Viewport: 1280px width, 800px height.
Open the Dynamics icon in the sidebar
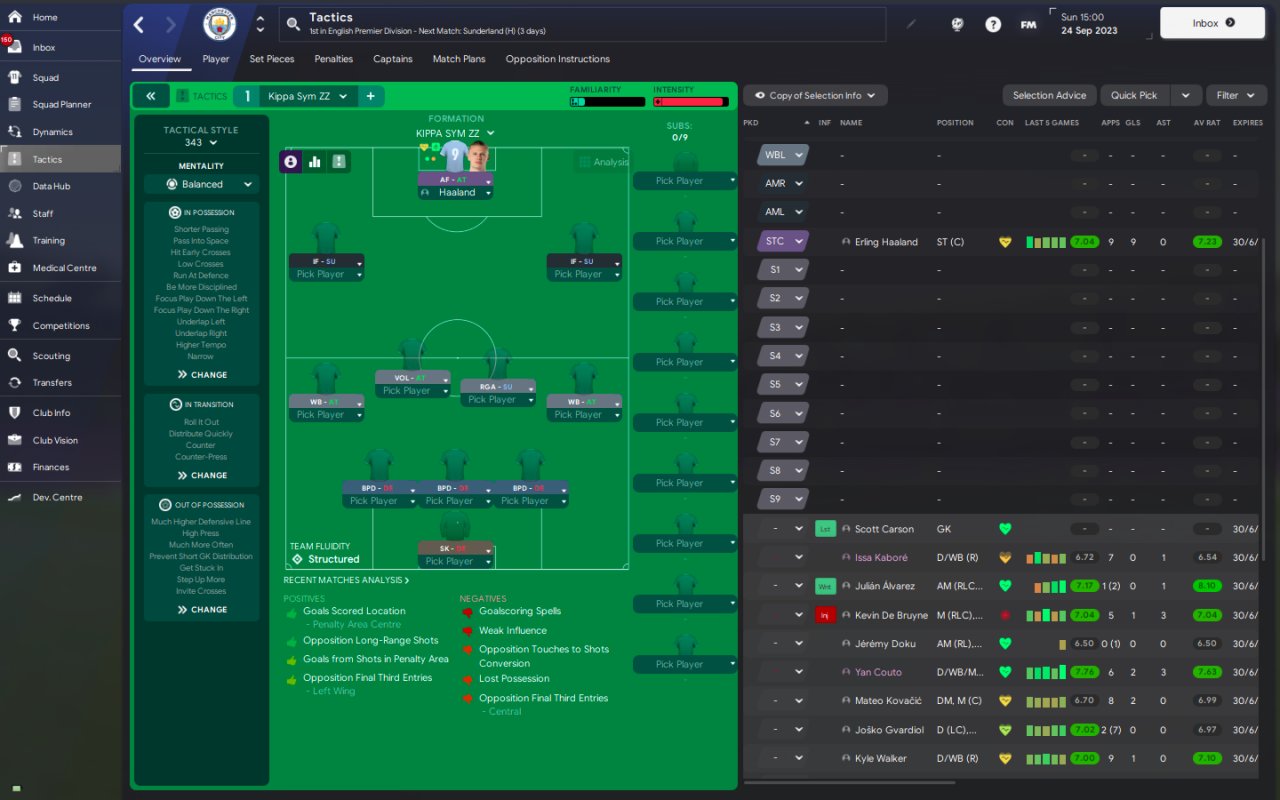14,131
